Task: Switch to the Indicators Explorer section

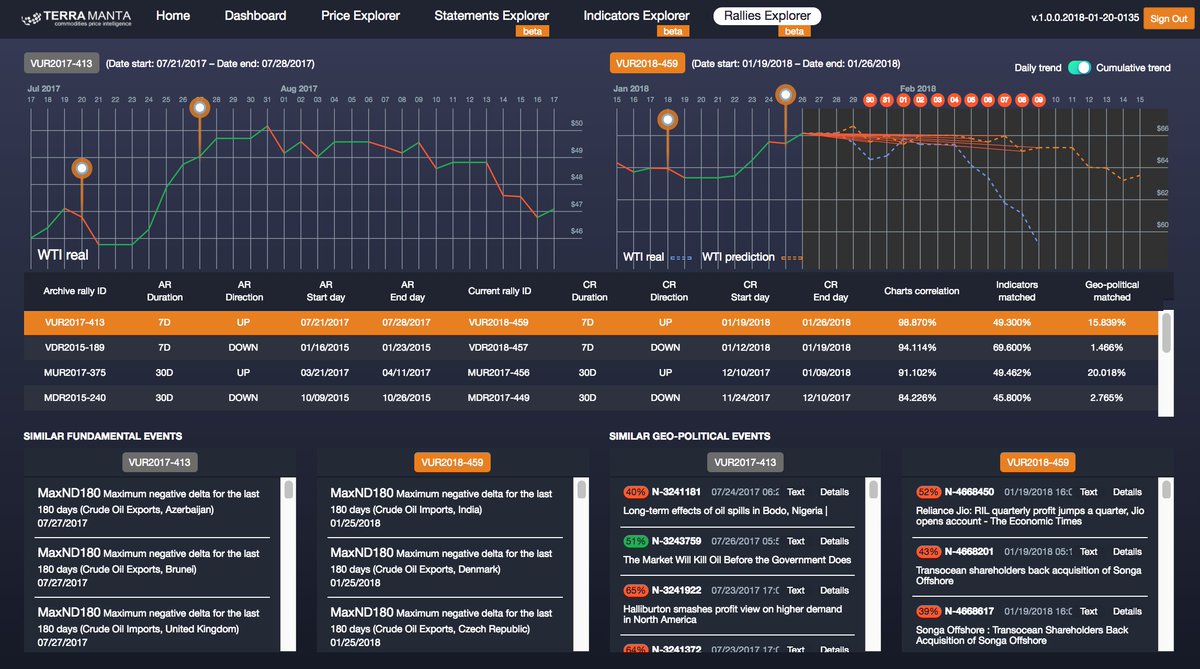Action: pos(637,16)
